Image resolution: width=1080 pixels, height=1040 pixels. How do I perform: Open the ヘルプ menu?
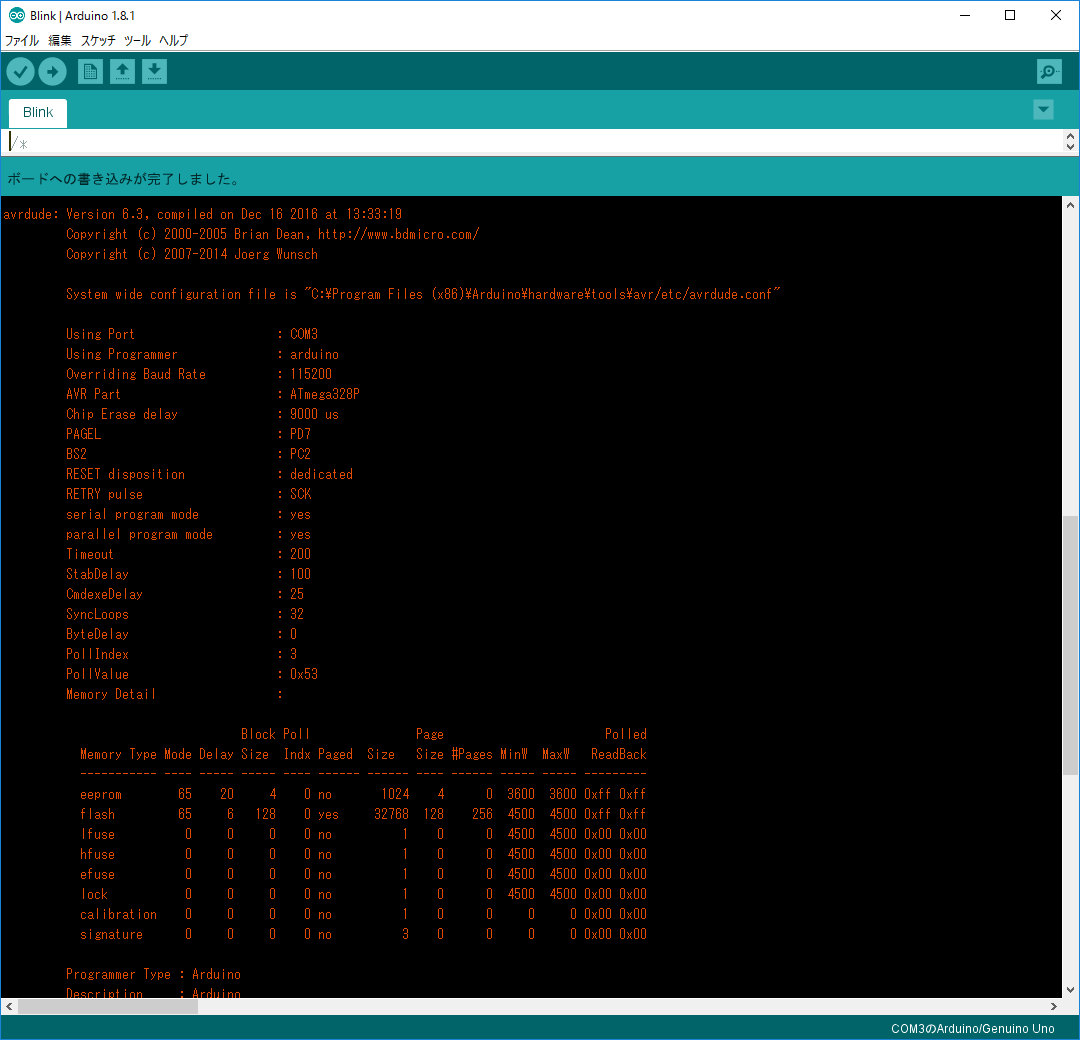coord(174,41)
